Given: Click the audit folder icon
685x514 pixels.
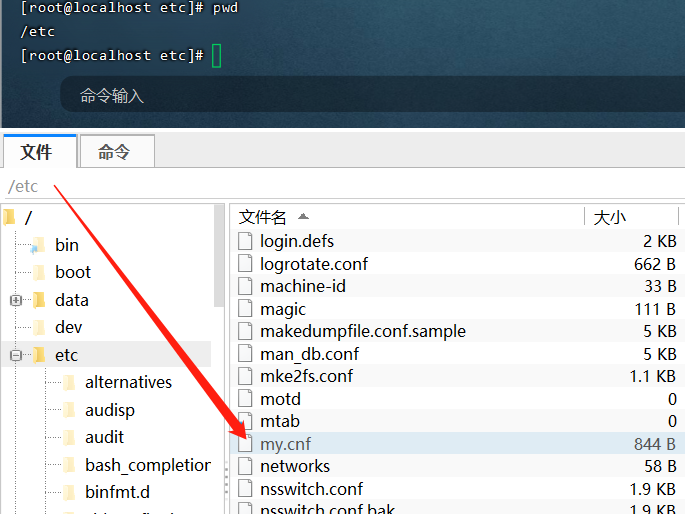Looking at the screenshot, I should coord(69,438).
